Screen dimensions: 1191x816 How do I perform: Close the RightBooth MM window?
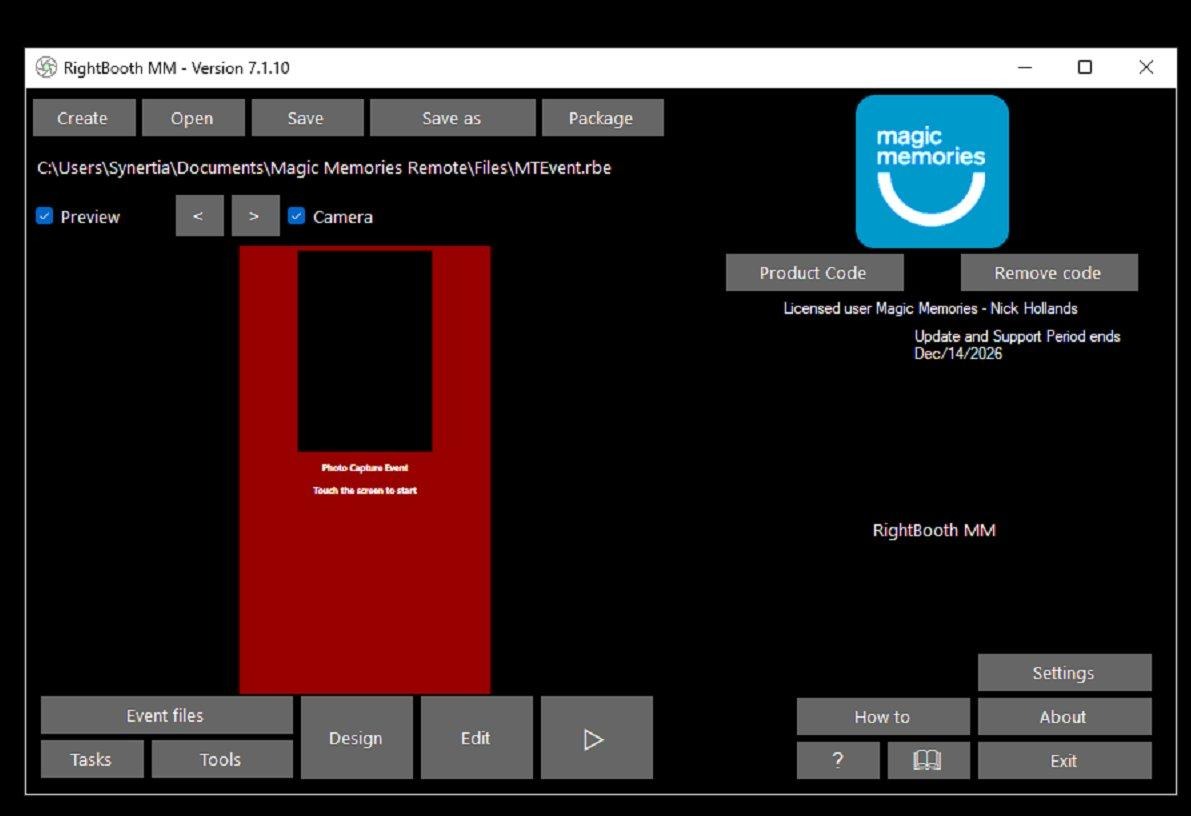[1146, 68]
